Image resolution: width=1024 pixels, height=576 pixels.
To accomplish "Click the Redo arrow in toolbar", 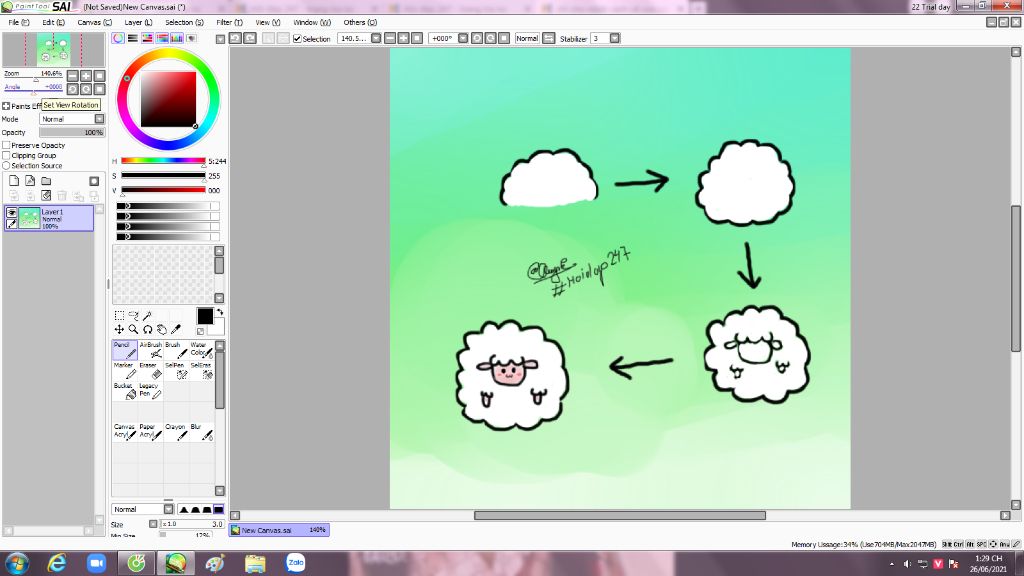I will [249, 39].
